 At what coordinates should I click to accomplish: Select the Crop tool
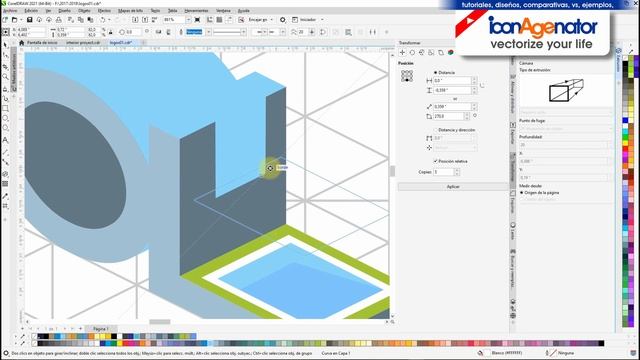click(x=5, y=66)
